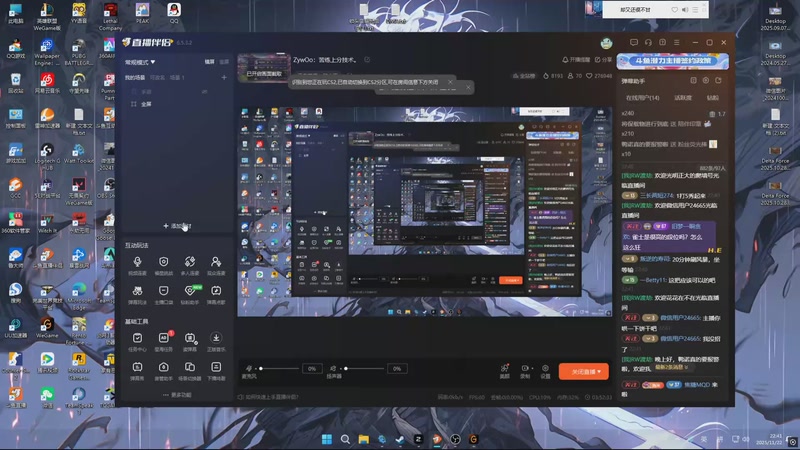Click the 弹幕助手 panel gear icon
Viewport: 800px width, 450px height.
click(x=706, y=81)
